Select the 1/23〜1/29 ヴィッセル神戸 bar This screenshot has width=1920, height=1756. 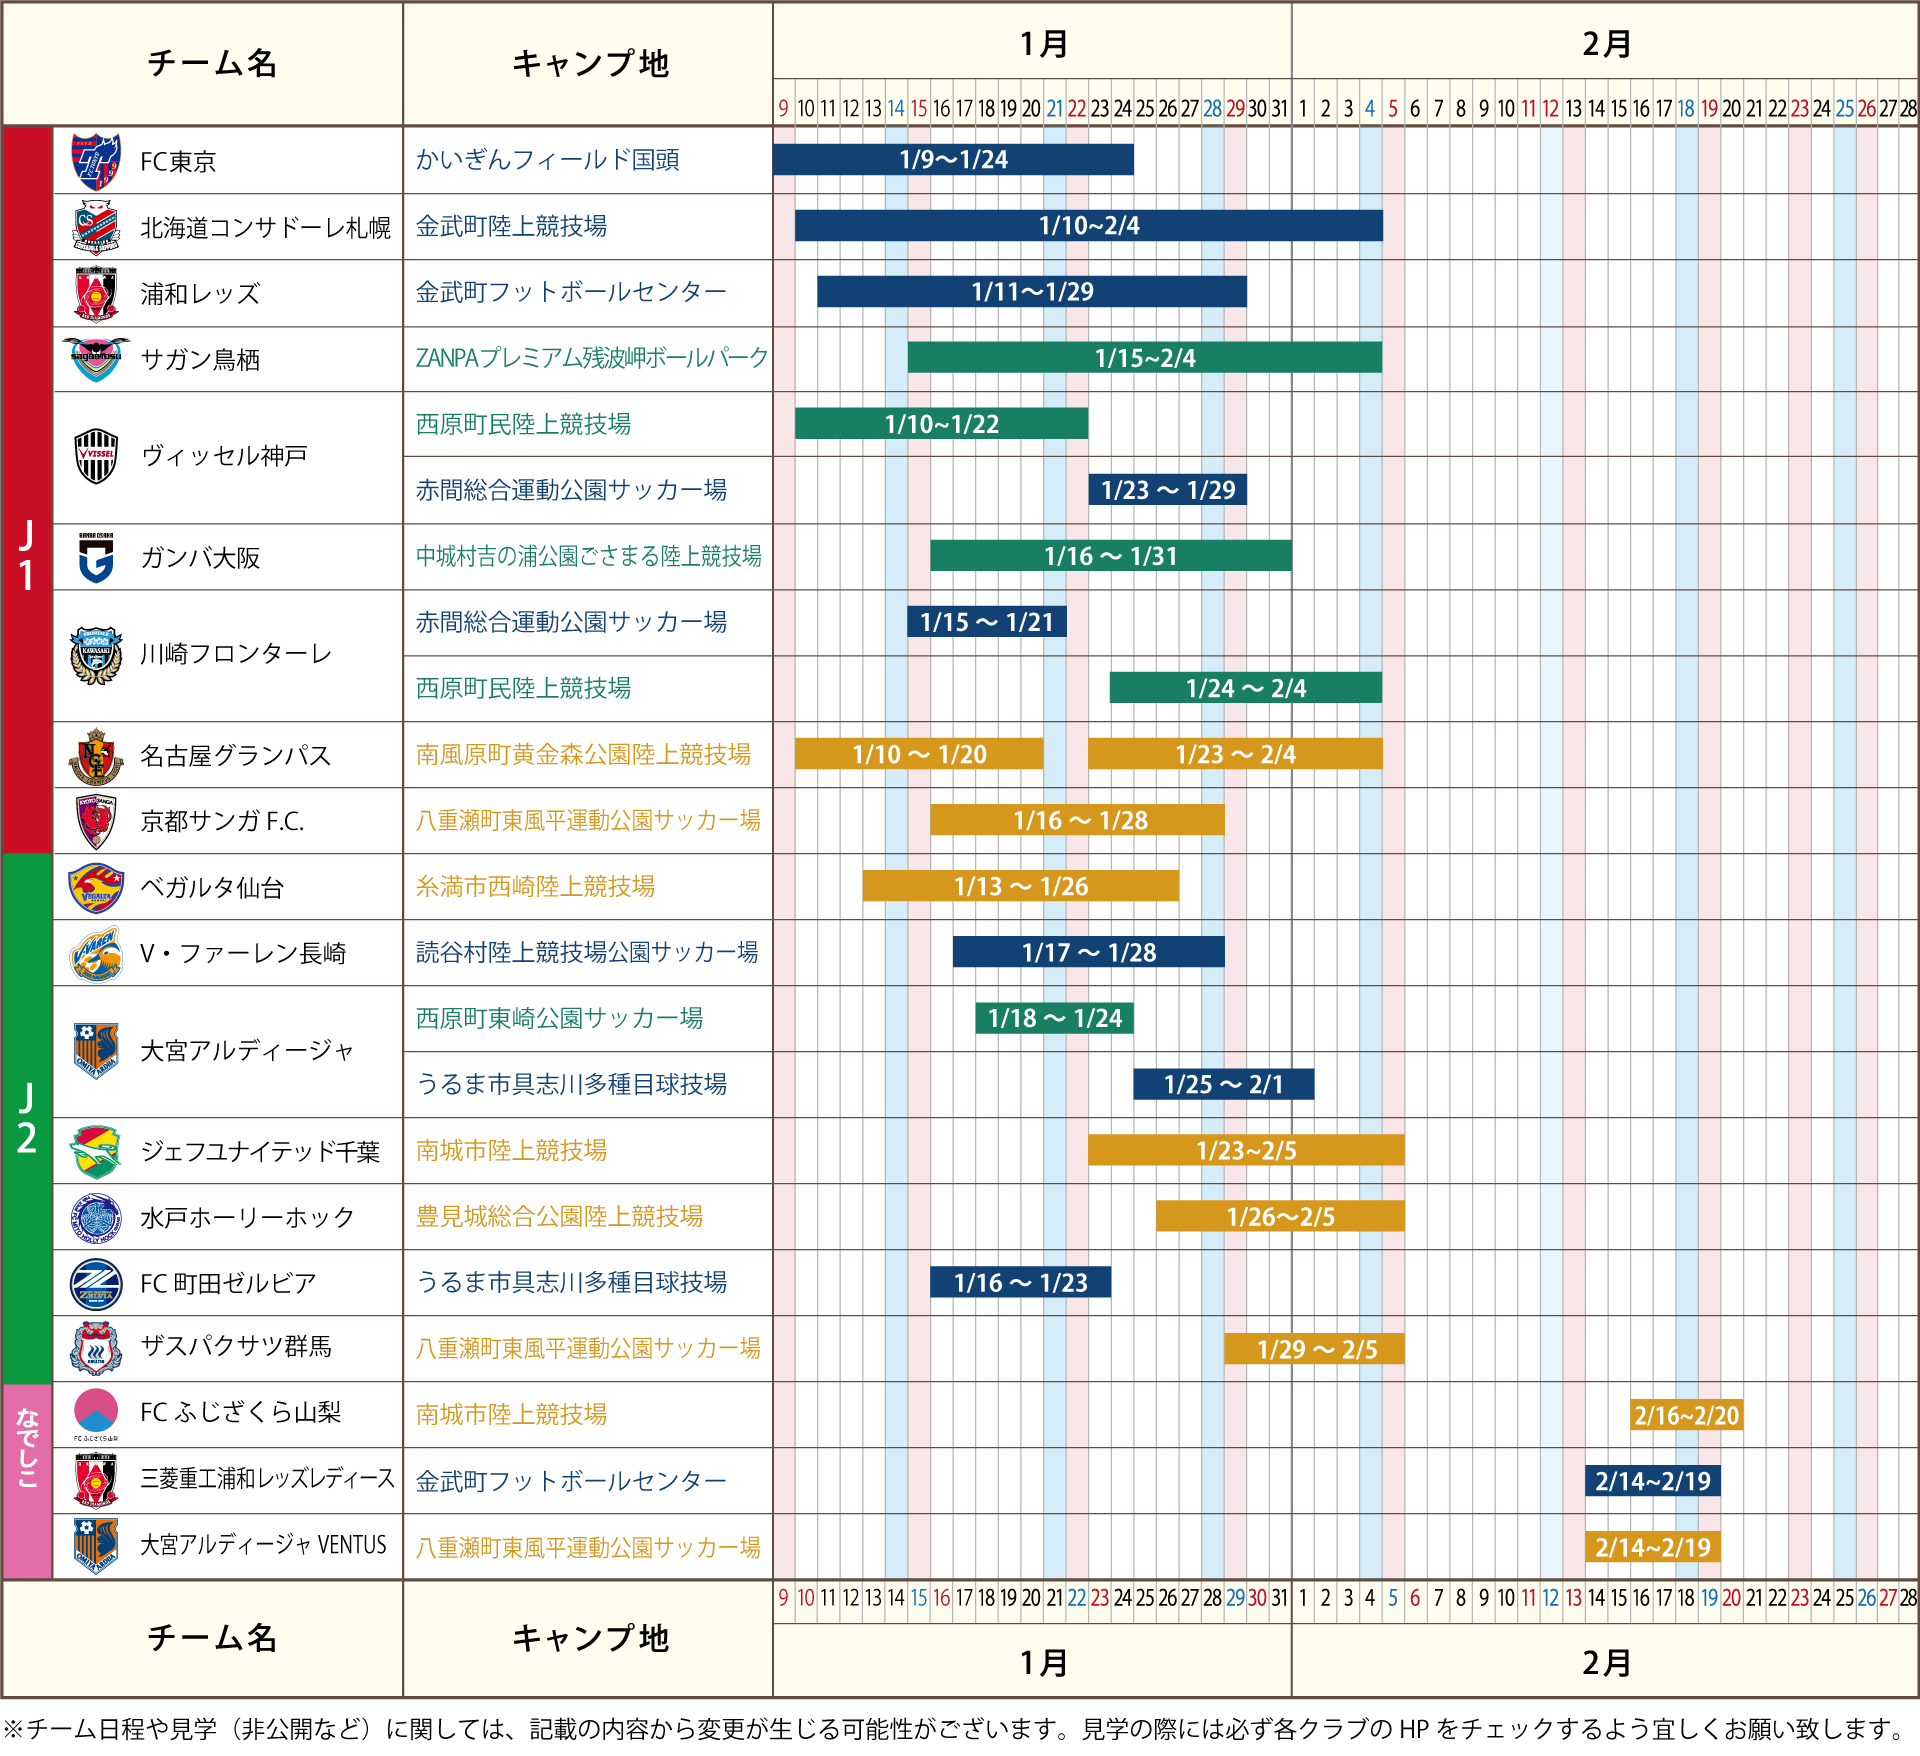click(x=1168, y=490)
